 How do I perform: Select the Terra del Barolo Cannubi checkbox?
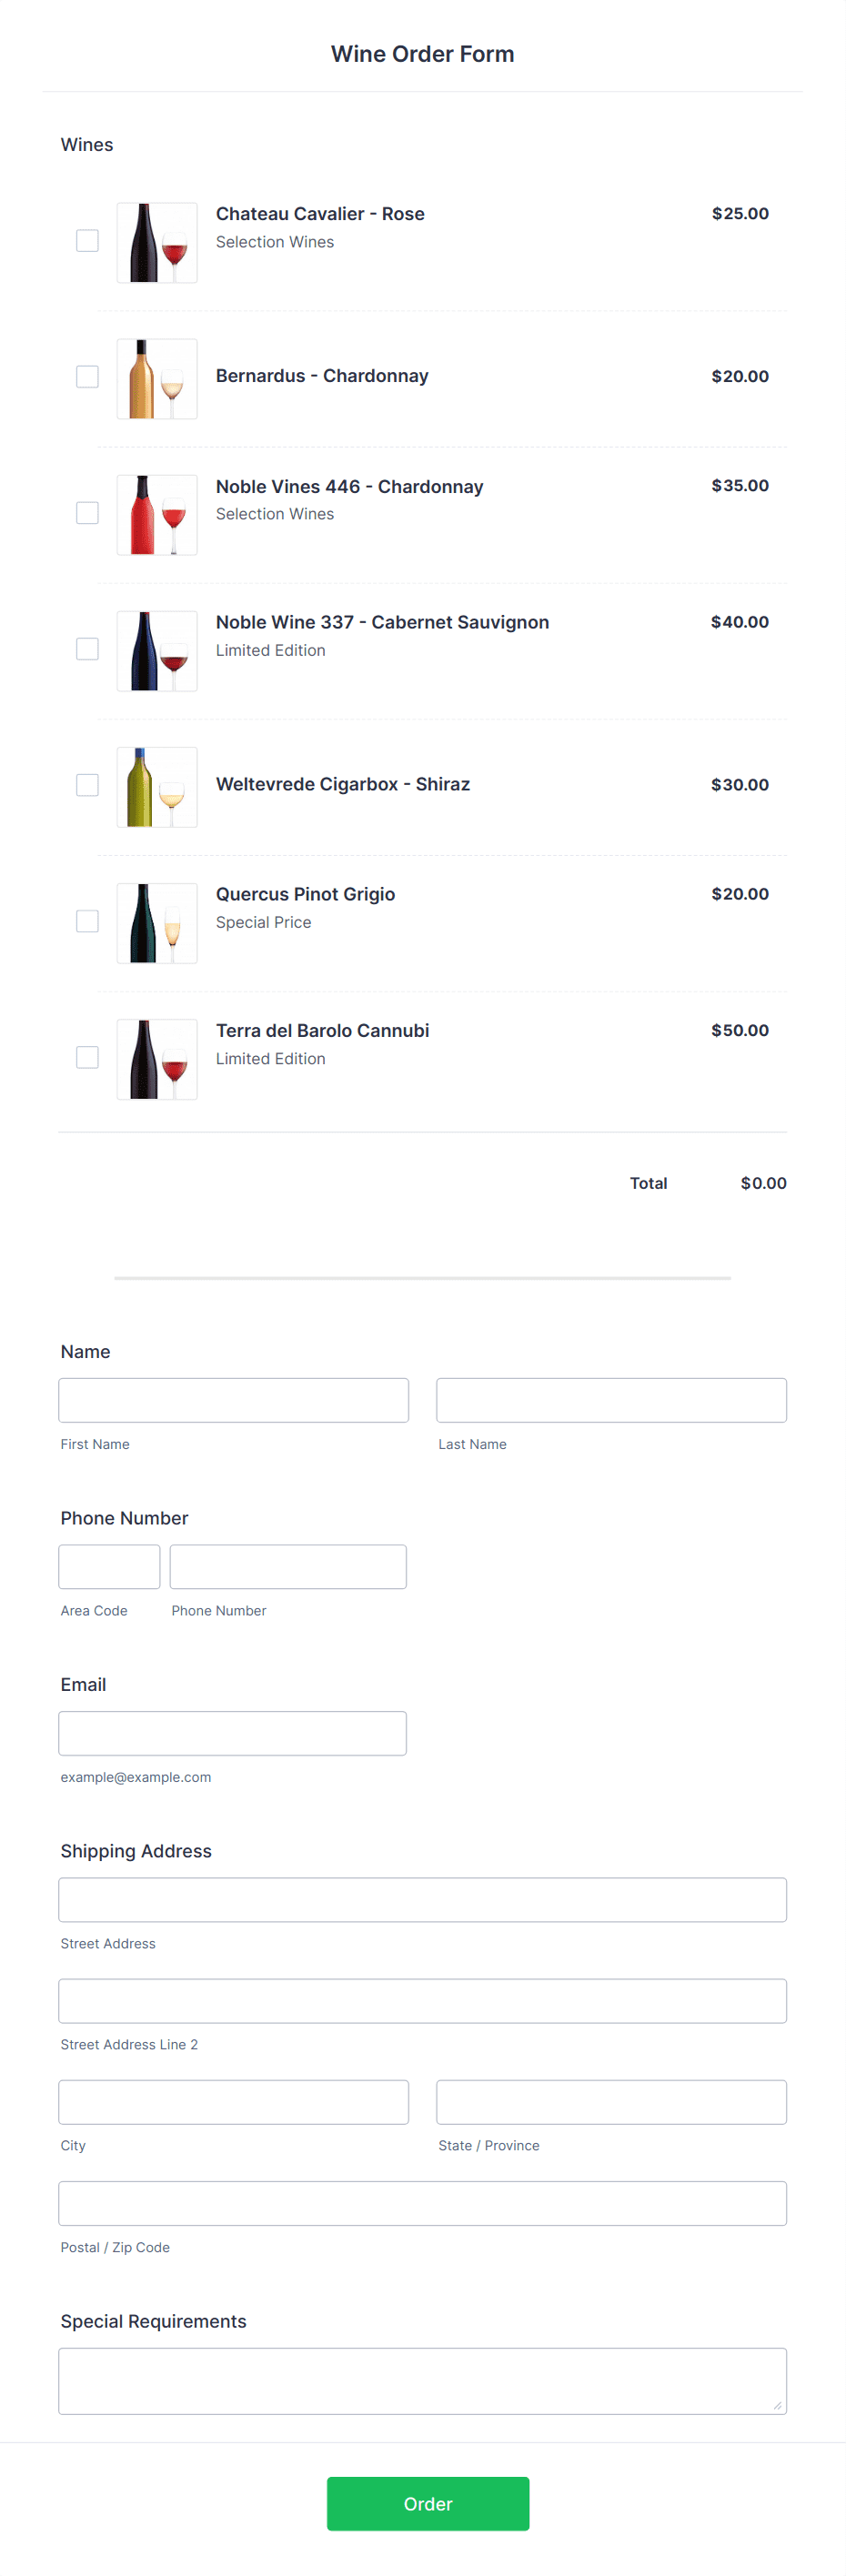click(87, 1057)
